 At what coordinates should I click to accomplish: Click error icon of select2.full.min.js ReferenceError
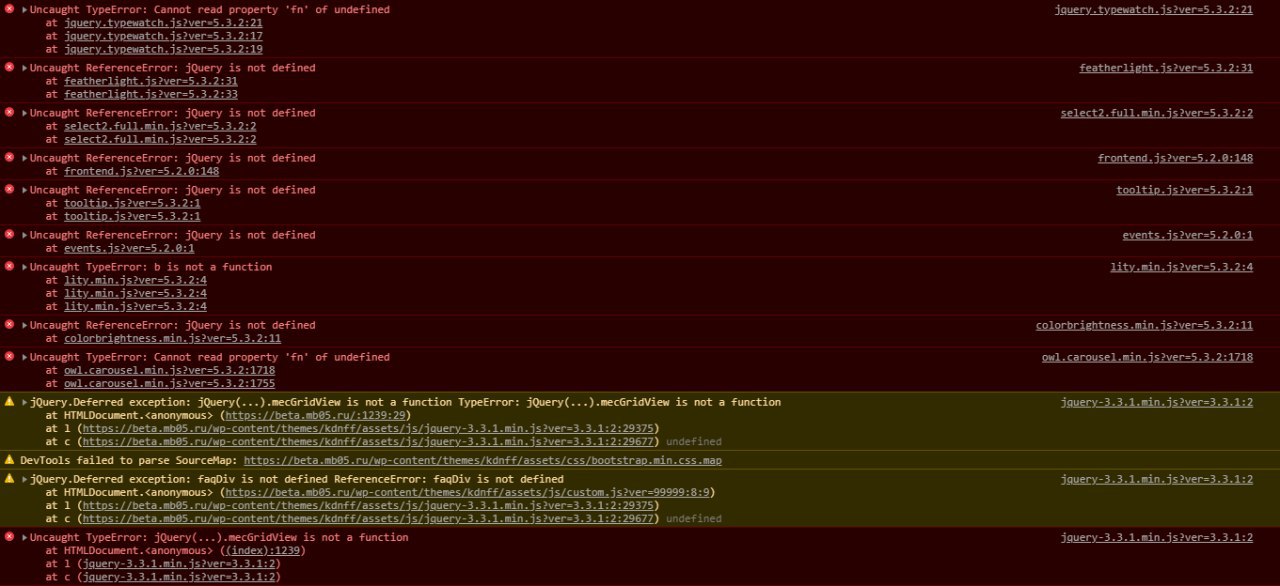[9, 113]
